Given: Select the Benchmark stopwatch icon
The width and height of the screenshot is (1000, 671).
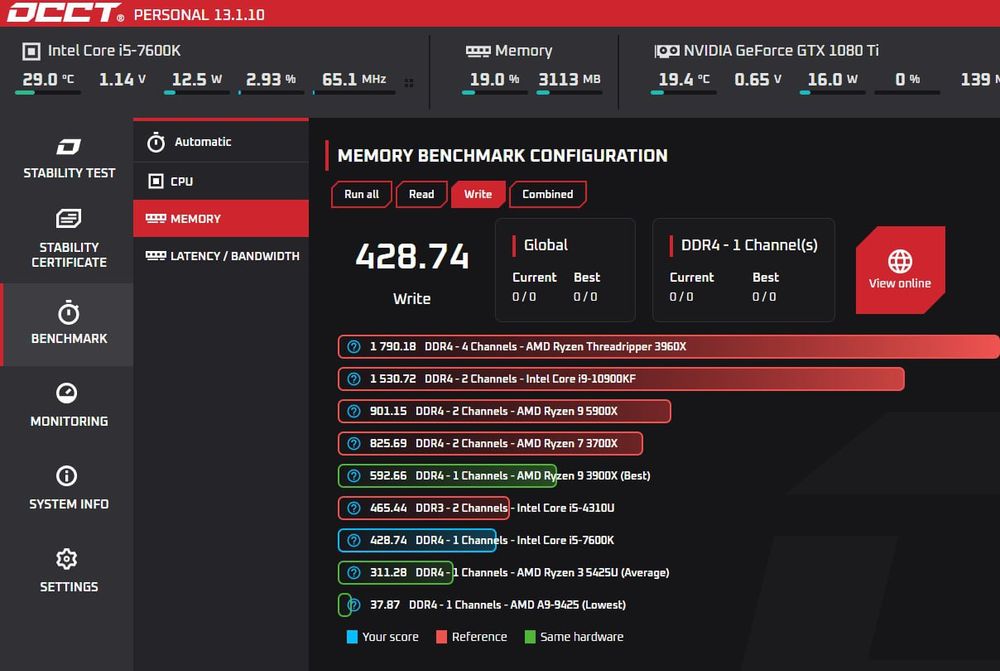Looking at the screenshot, I should (68, 313).
